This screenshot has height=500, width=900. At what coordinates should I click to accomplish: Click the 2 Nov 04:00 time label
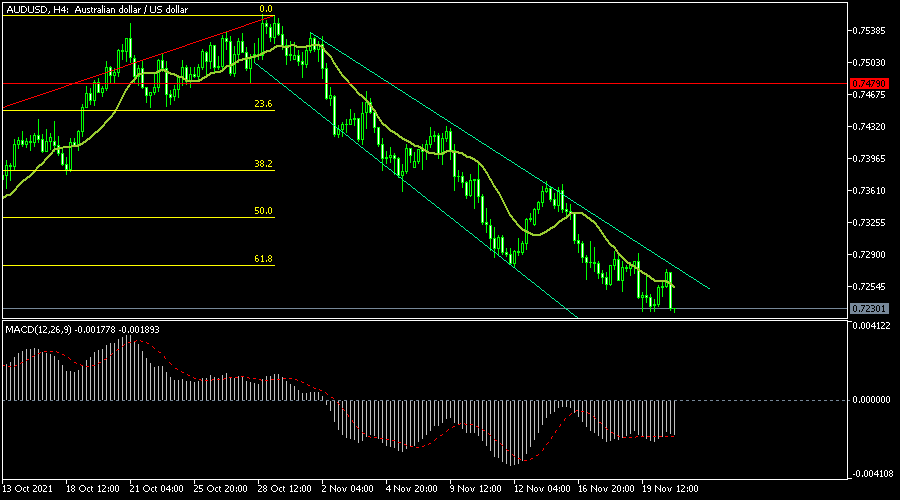[347, 489]
